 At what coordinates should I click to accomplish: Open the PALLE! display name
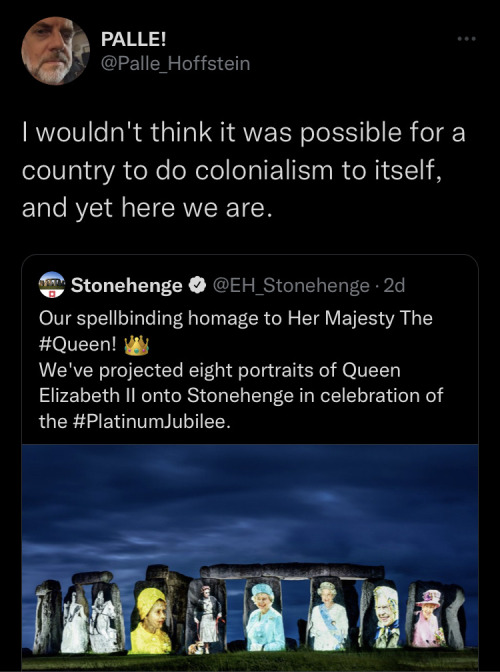coord(133,39)
